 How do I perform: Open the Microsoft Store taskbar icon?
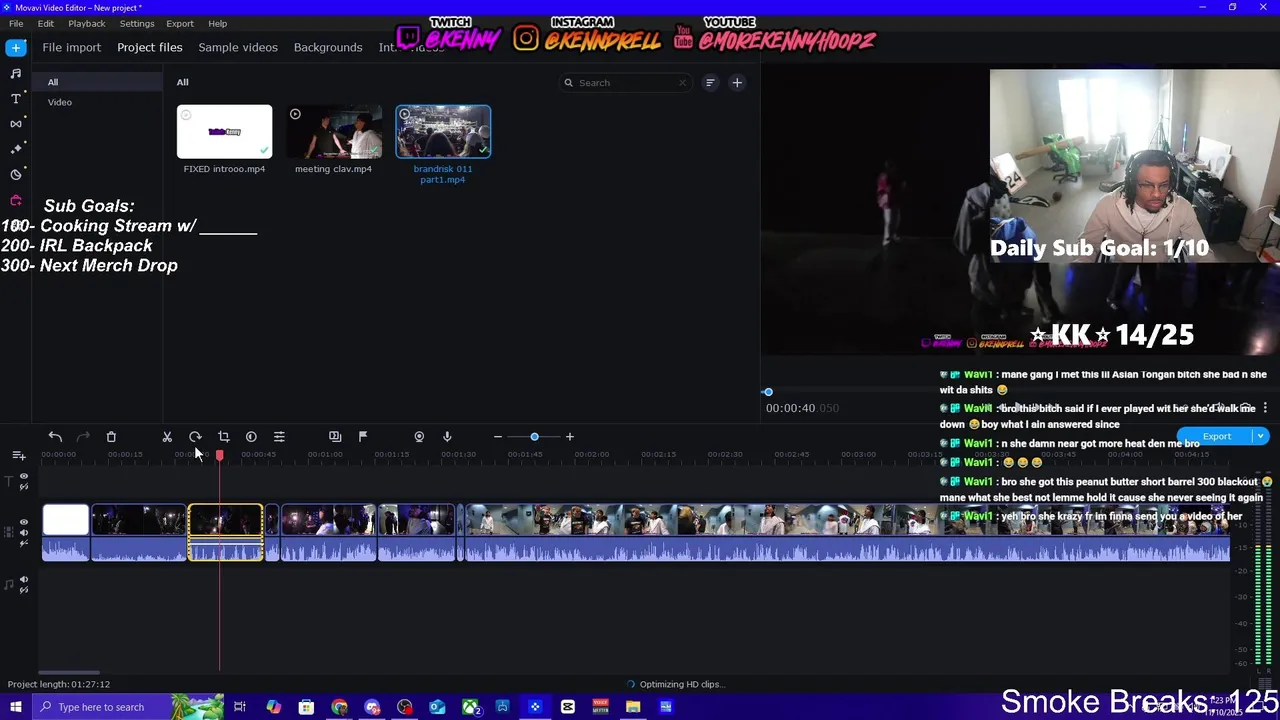pyautogui.click(x=306, y=707)
